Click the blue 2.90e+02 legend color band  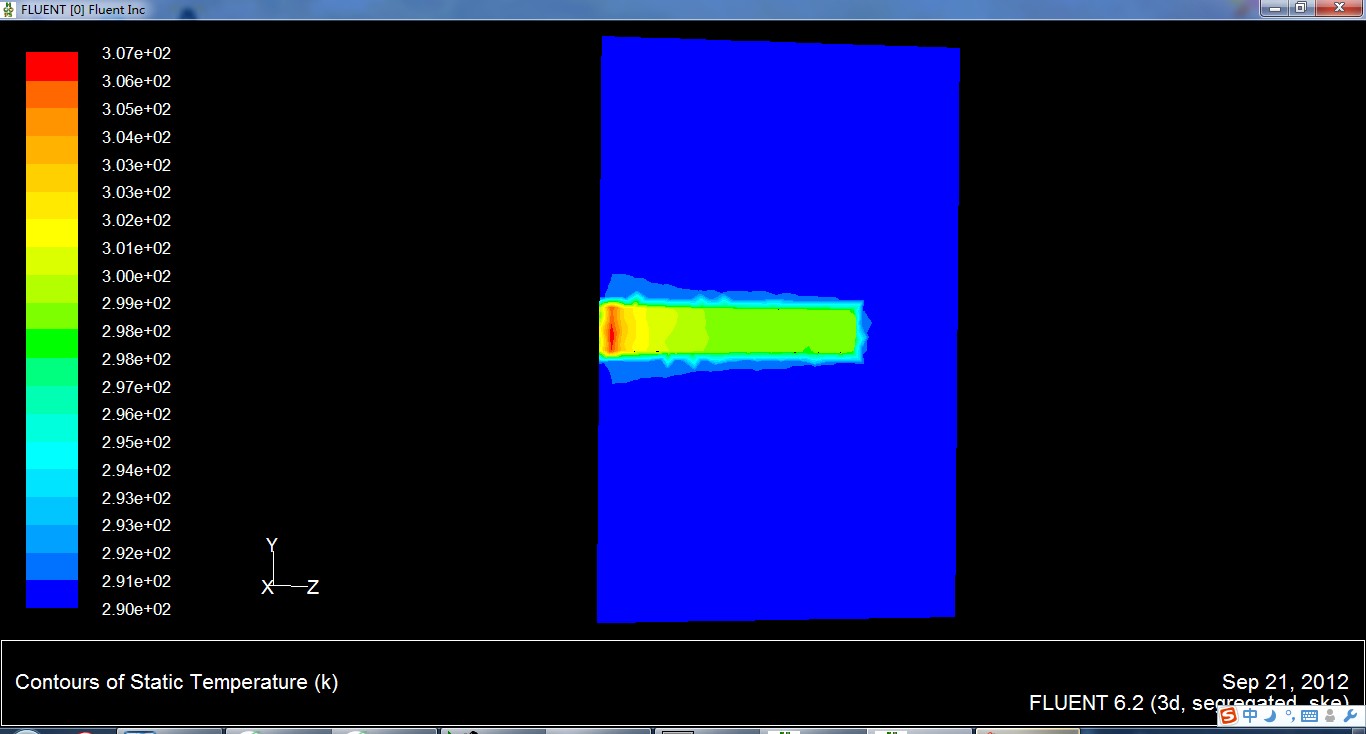tap(51, 595)
